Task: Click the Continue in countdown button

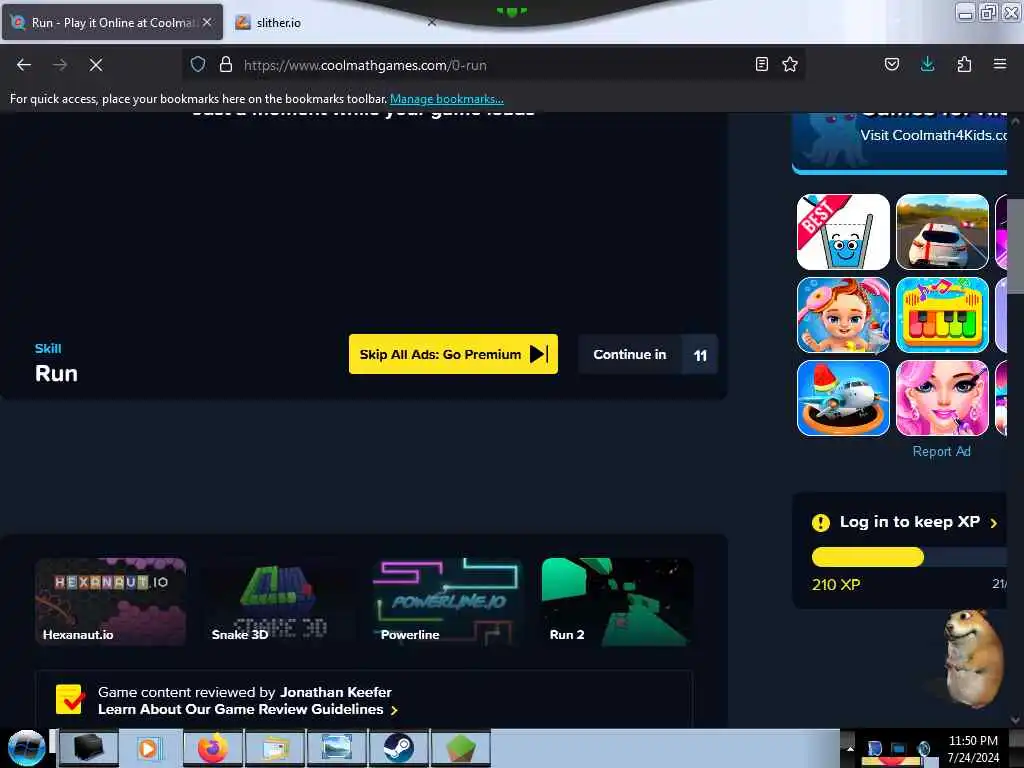Action: [x=648, y=355]
